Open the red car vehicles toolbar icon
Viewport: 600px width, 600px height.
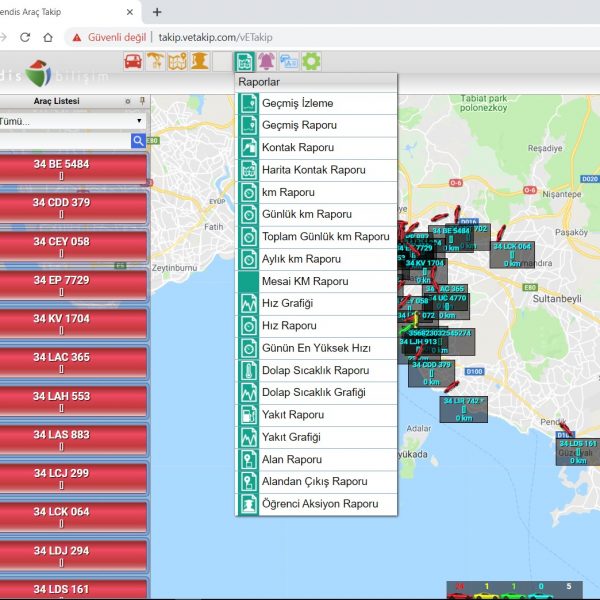(133, 61)
